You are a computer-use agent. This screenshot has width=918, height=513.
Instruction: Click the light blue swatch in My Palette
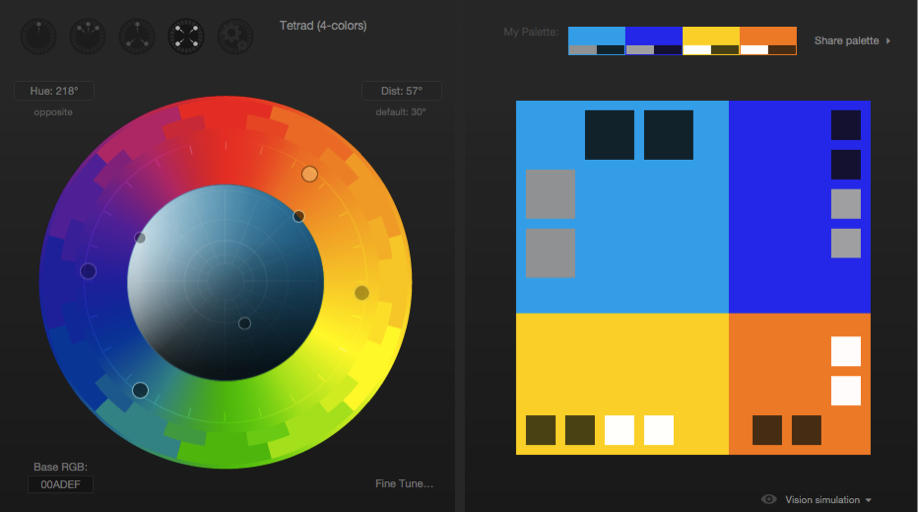pyautogui.click(x=597, y=36)
